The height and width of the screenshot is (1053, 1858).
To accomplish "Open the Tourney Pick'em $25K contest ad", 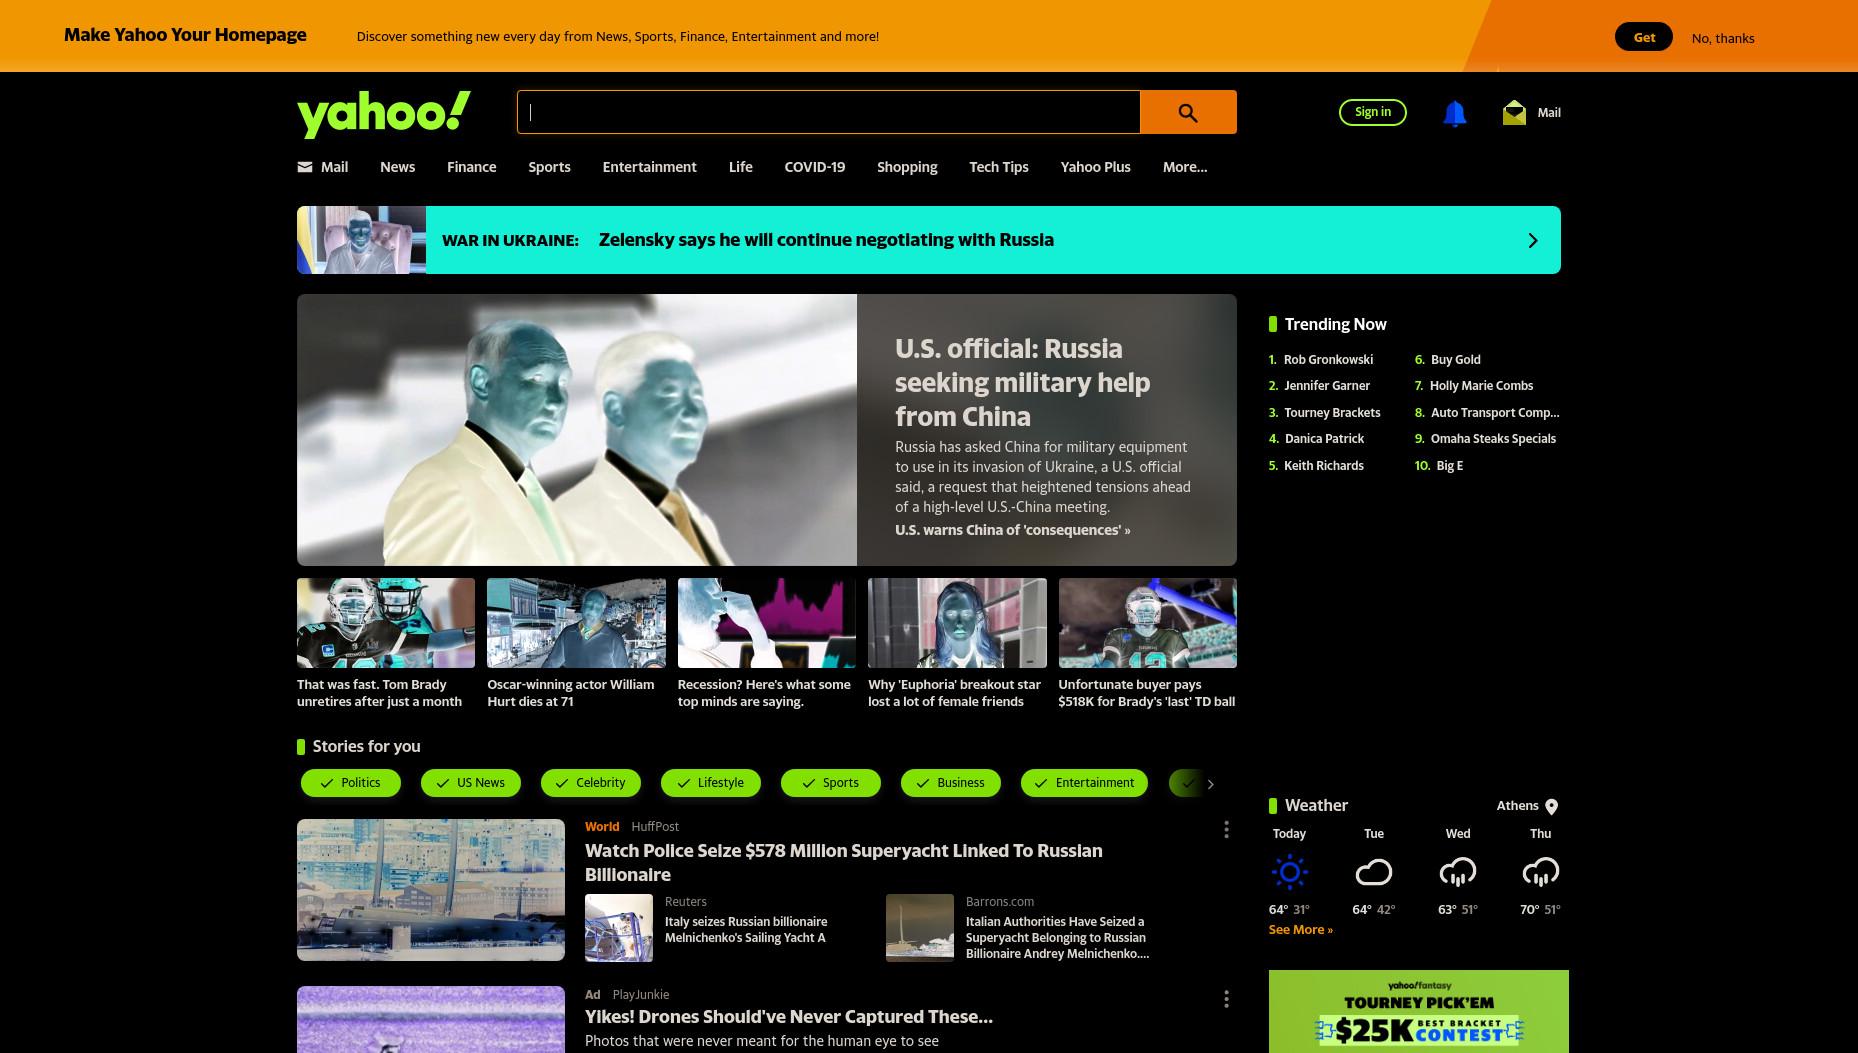I will (x=1419, y=1011).
